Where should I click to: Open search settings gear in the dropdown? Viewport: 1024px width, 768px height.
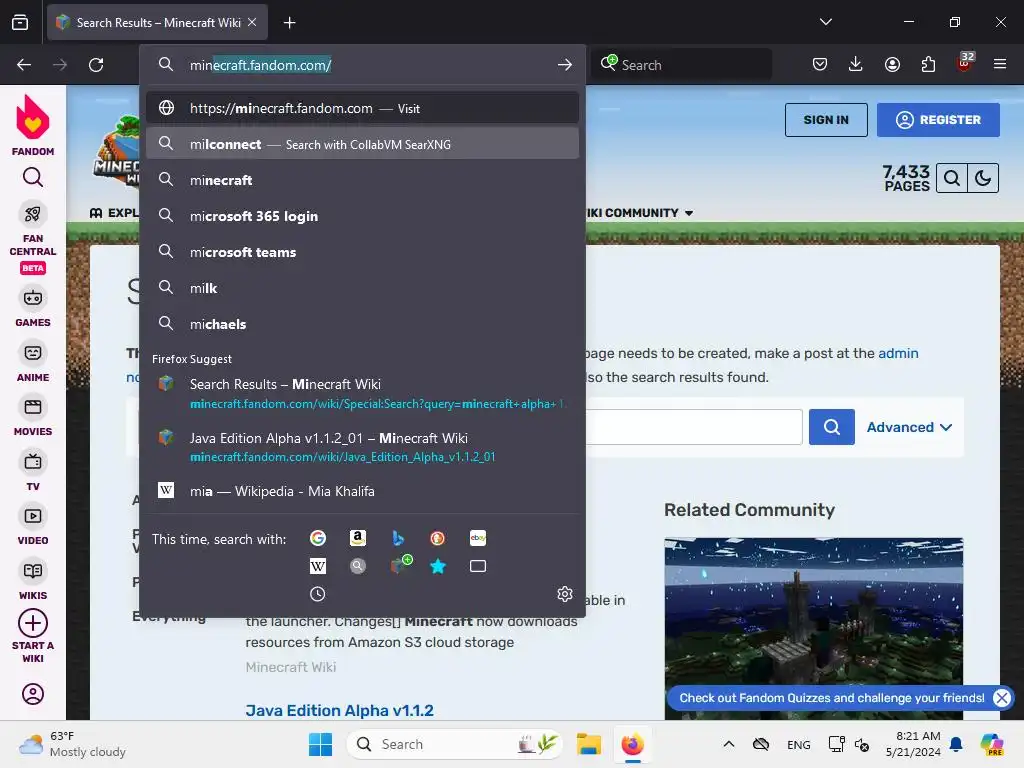[565, 594]
